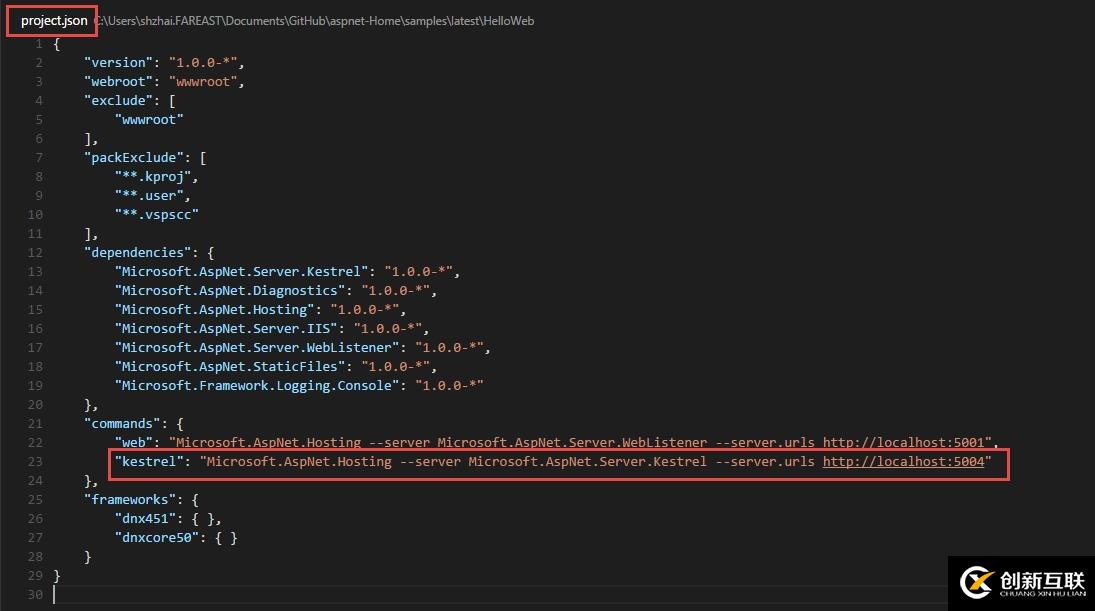Image resolution: width=1095 pixels, height=611 pixels.
Task: Click "Microsoft.AspNet.Server.WebListener" dependency on line 17
Action: click(x=257, y=347)
